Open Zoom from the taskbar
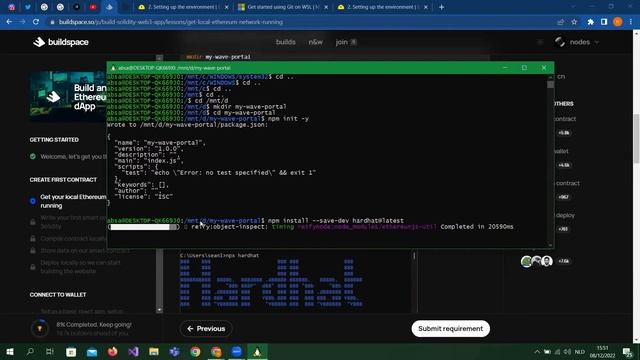 tap(237, 352)
